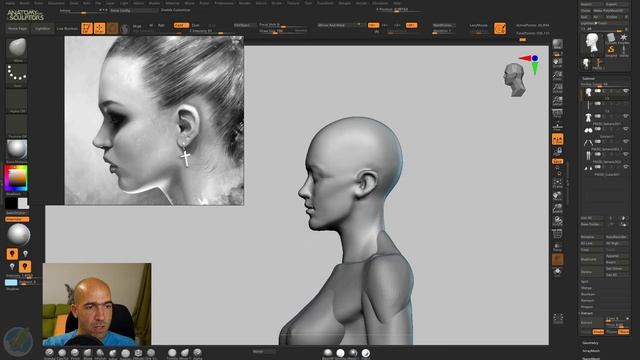Toggle visibility eye of head subtool

click(626, 91)
